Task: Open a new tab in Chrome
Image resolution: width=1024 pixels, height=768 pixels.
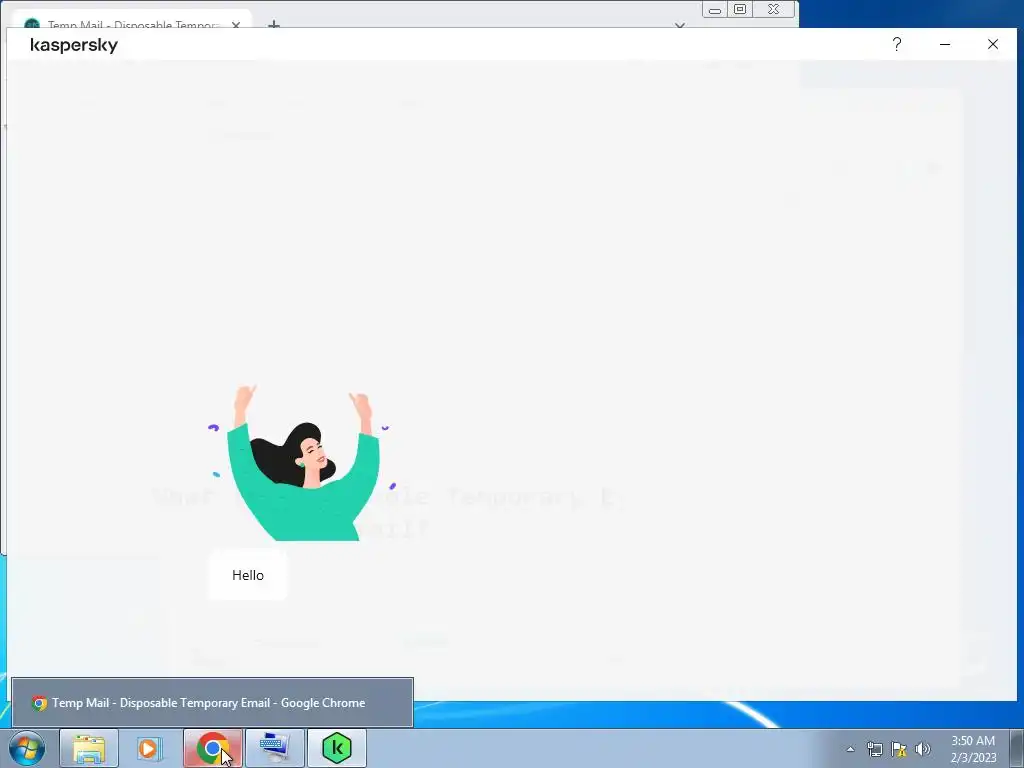Action: [x=274, y=25]
